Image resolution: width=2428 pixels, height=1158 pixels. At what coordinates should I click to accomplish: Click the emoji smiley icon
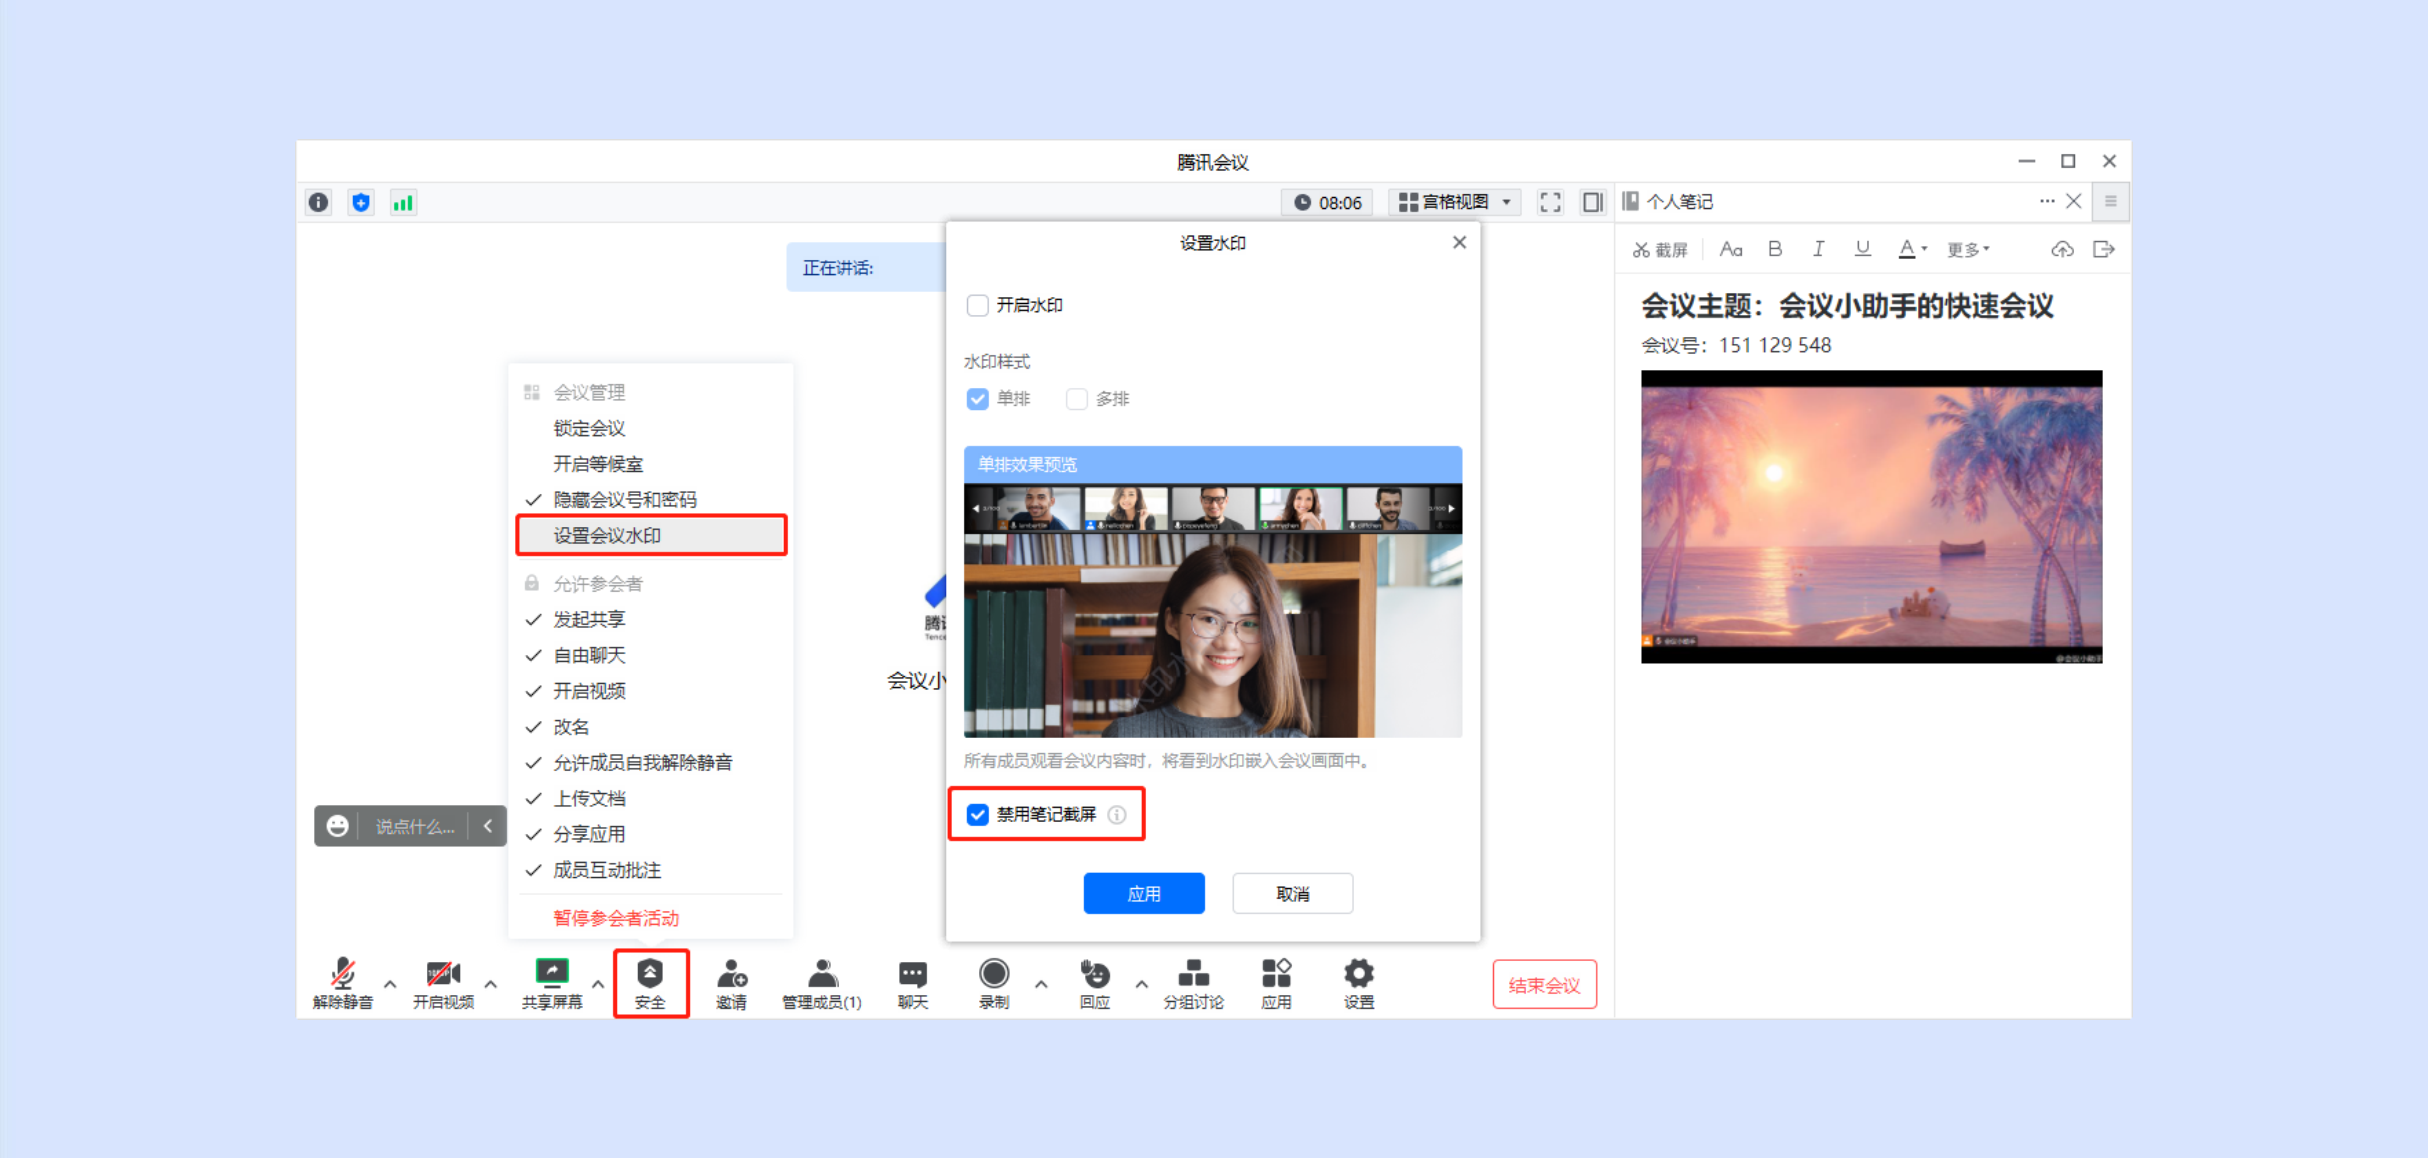point(338,826)
